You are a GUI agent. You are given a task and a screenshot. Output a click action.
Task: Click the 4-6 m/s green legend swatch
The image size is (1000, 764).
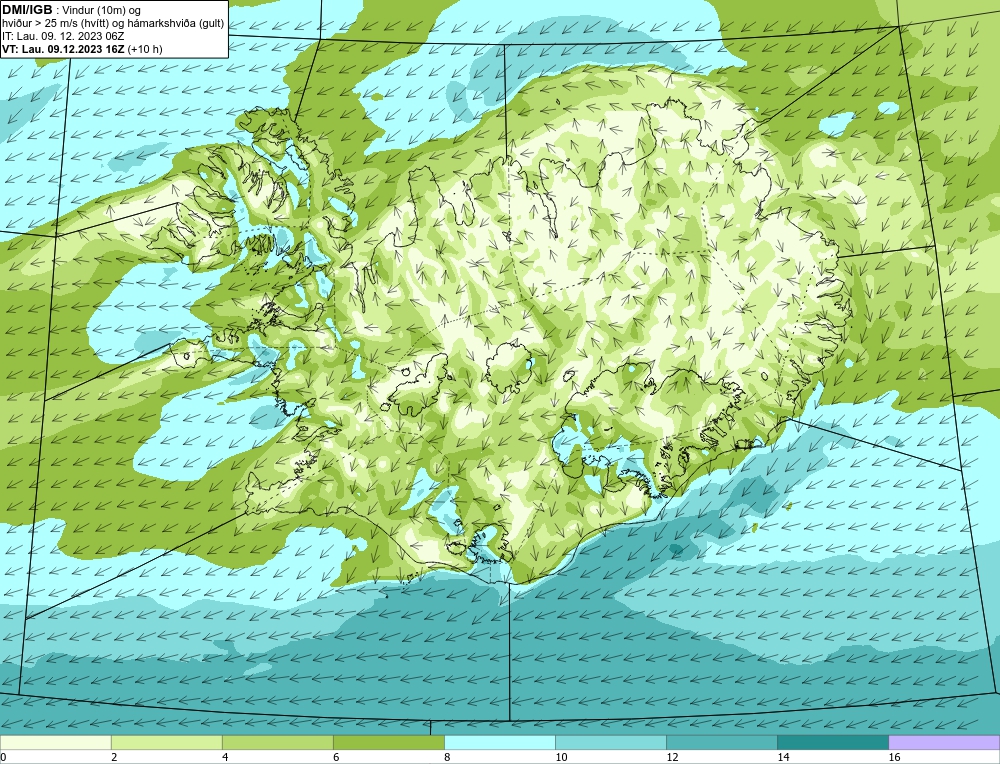tap(277, 742)
